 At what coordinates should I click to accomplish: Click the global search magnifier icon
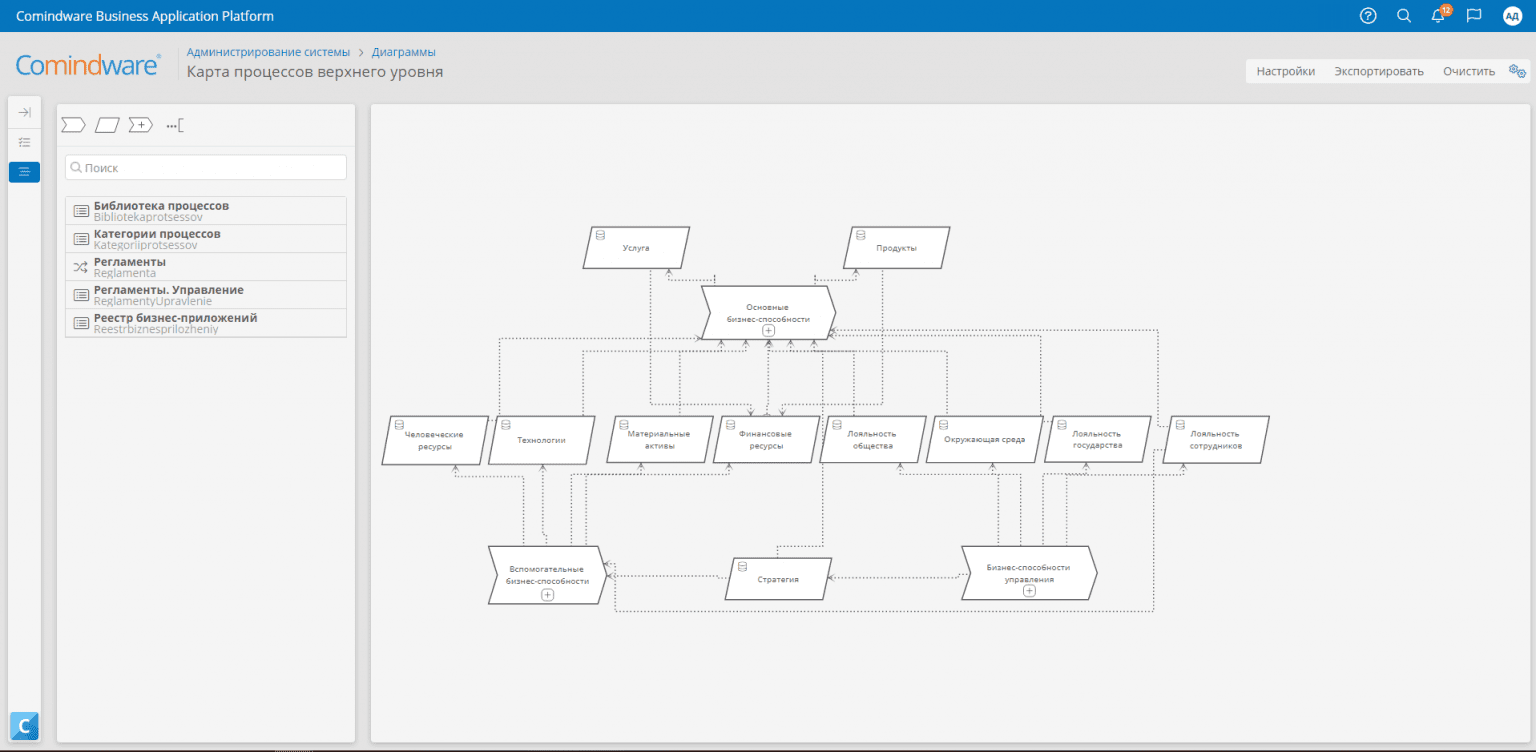tap(1403, 16)
